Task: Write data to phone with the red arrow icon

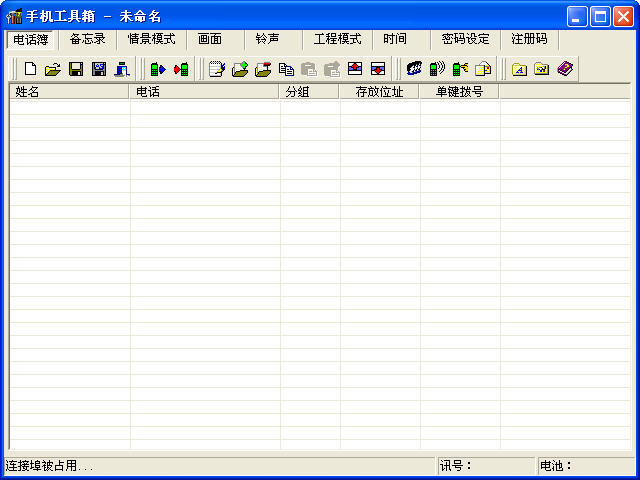Action: (181, 69)
